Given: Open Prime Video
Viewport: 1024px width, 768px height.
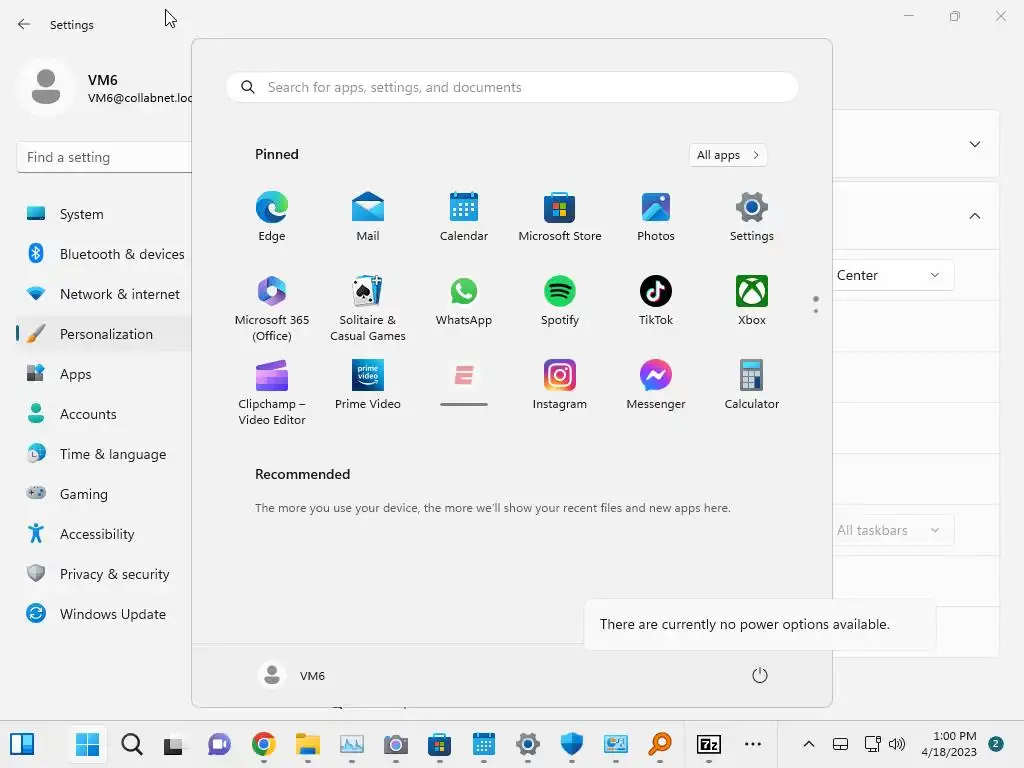Looking at the screenshot, I should pos(368,385).
